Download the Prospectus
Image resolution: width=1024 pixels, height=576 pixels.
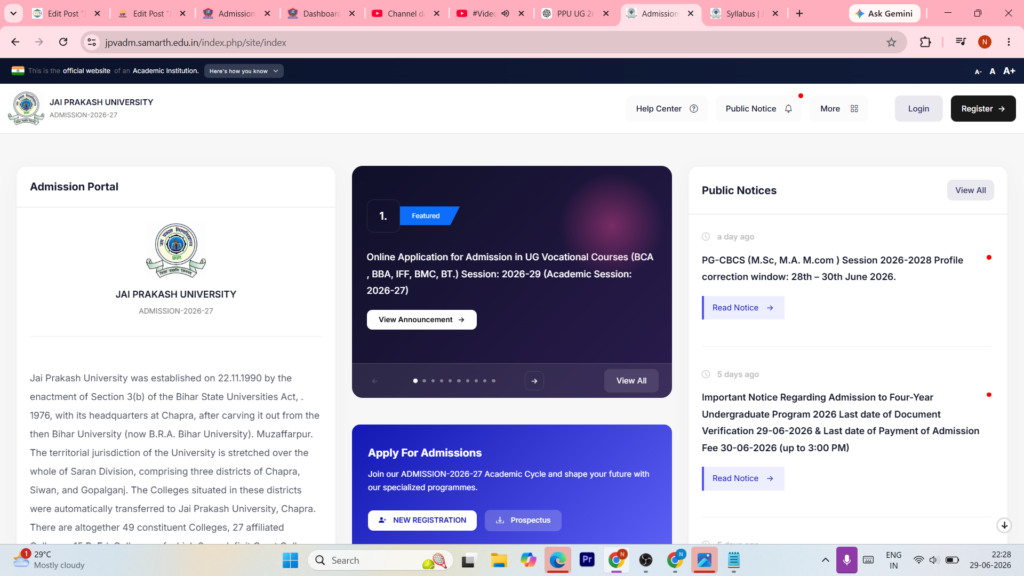click(x=523, y=520)
